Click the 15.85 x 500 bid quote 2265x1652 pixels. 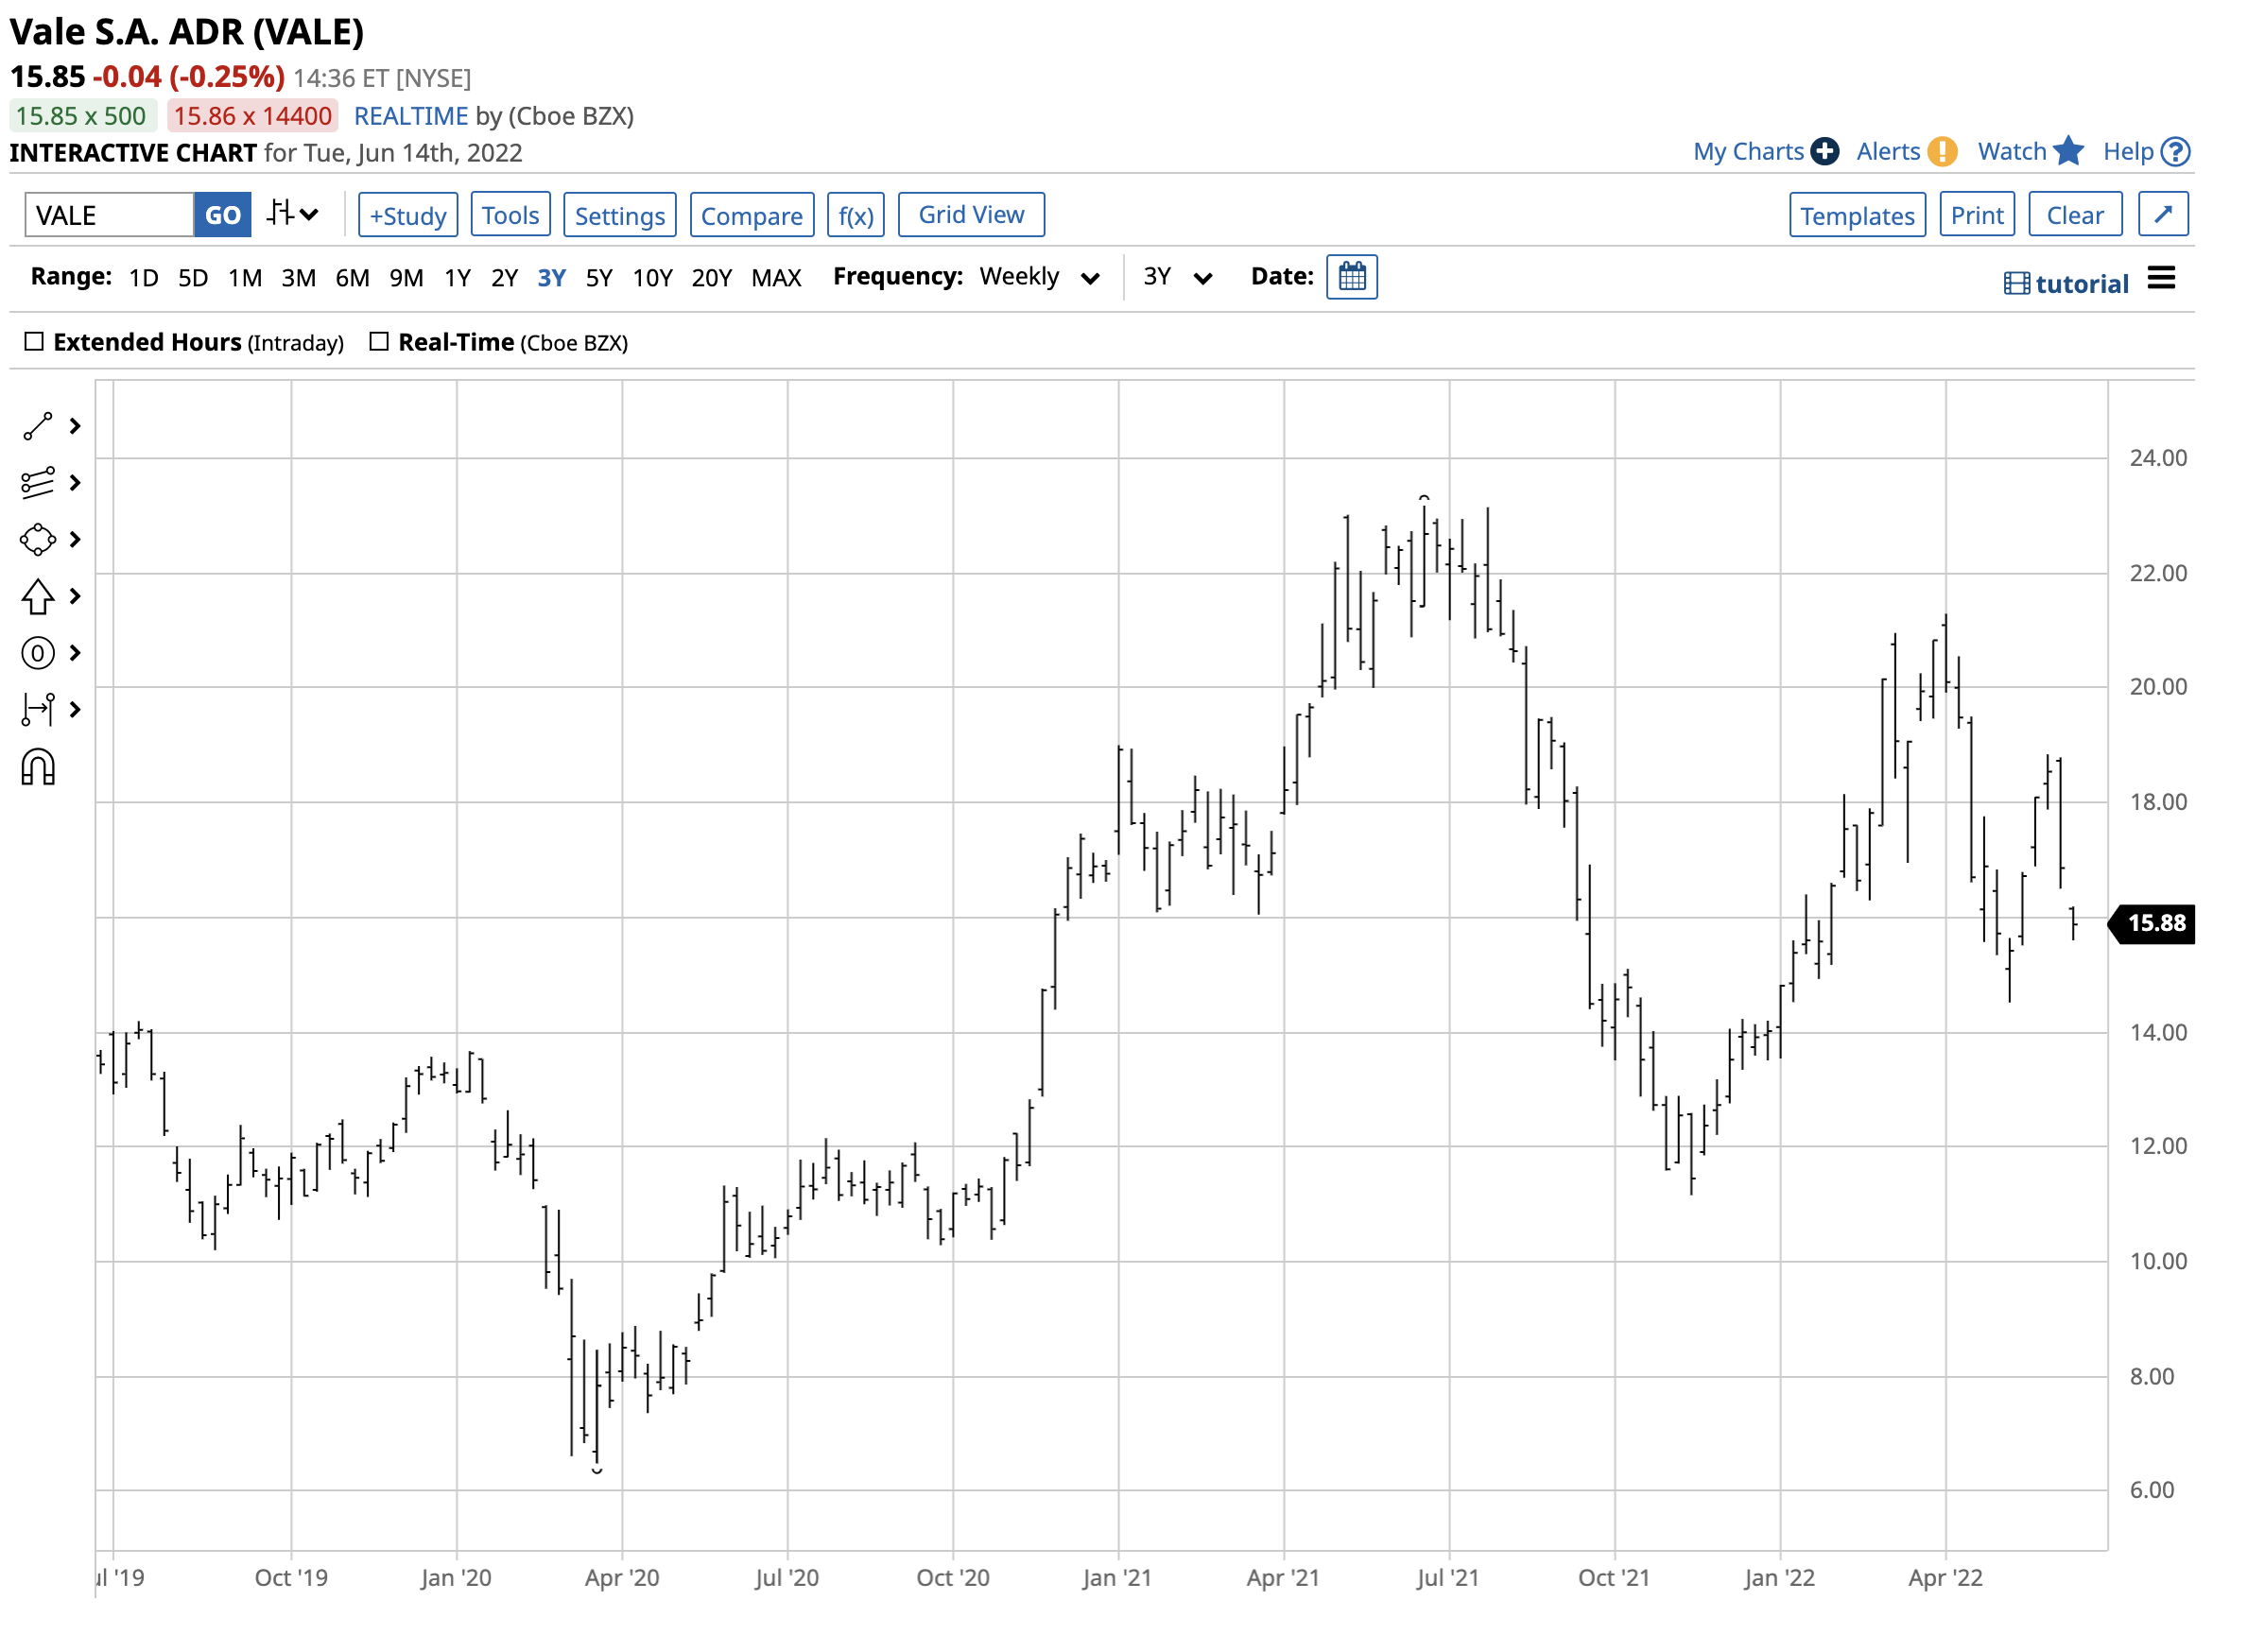pos(81,116)
